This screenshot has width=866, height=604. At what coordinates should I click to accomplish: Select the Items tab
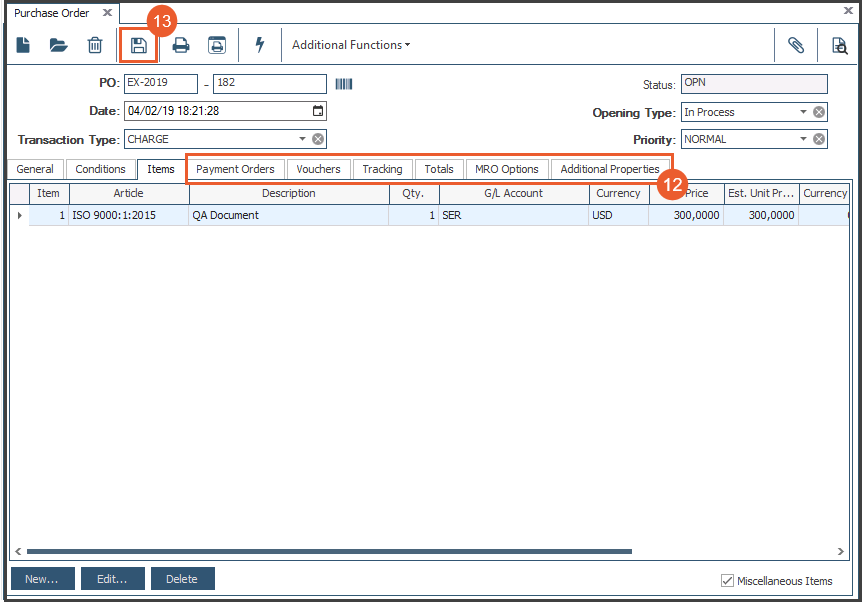161,169
